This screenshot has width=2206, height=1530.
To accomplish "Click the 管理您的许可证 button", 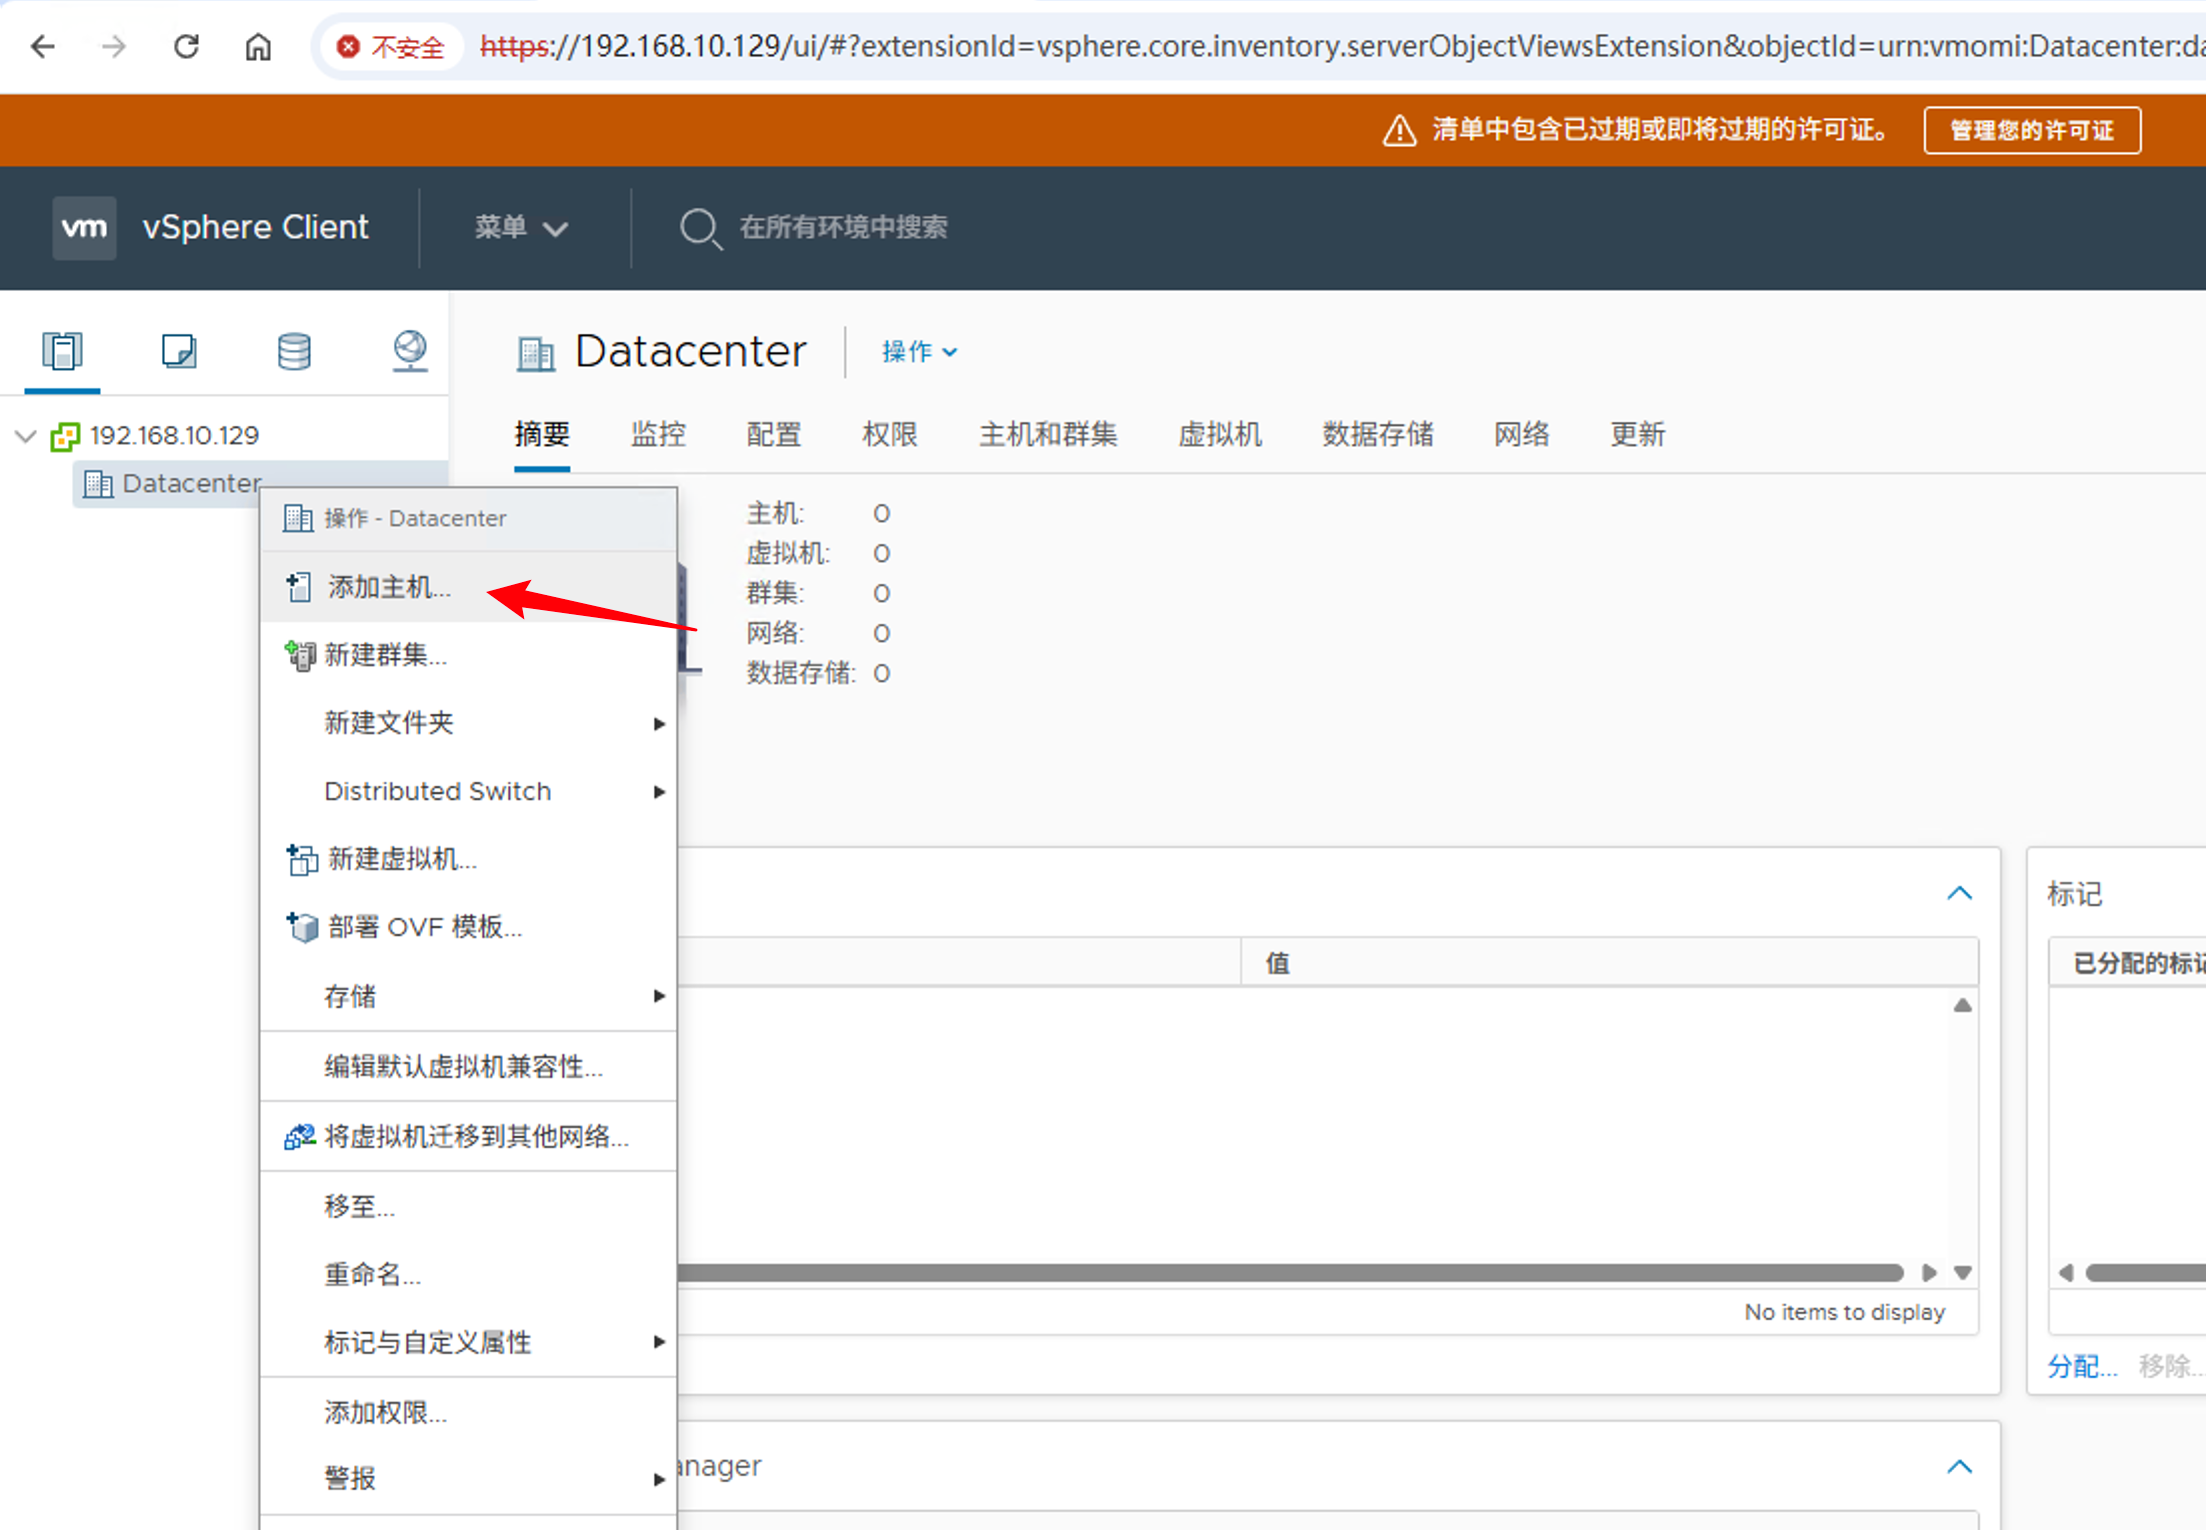I will click(x=2032, y=130).
